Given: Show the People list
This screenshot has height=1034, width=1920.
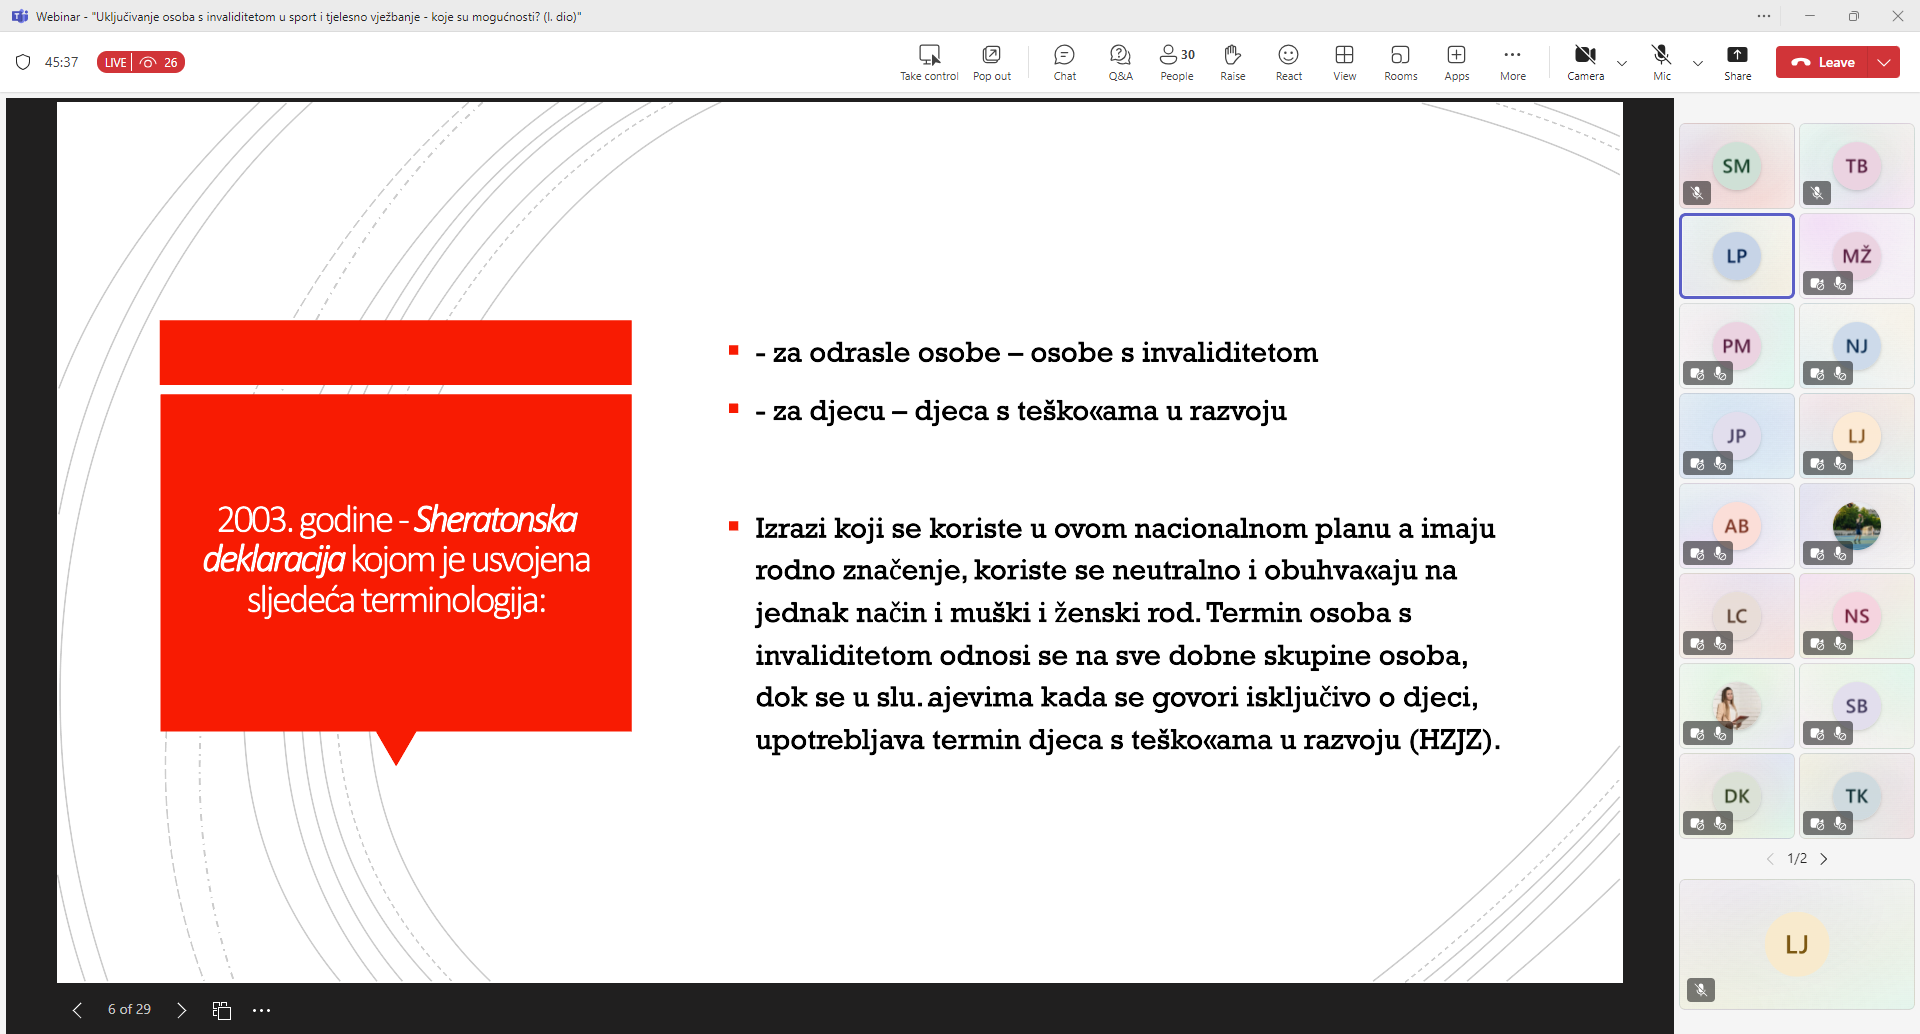Looking at the screenshot, I should click(x=1177, y=62).
